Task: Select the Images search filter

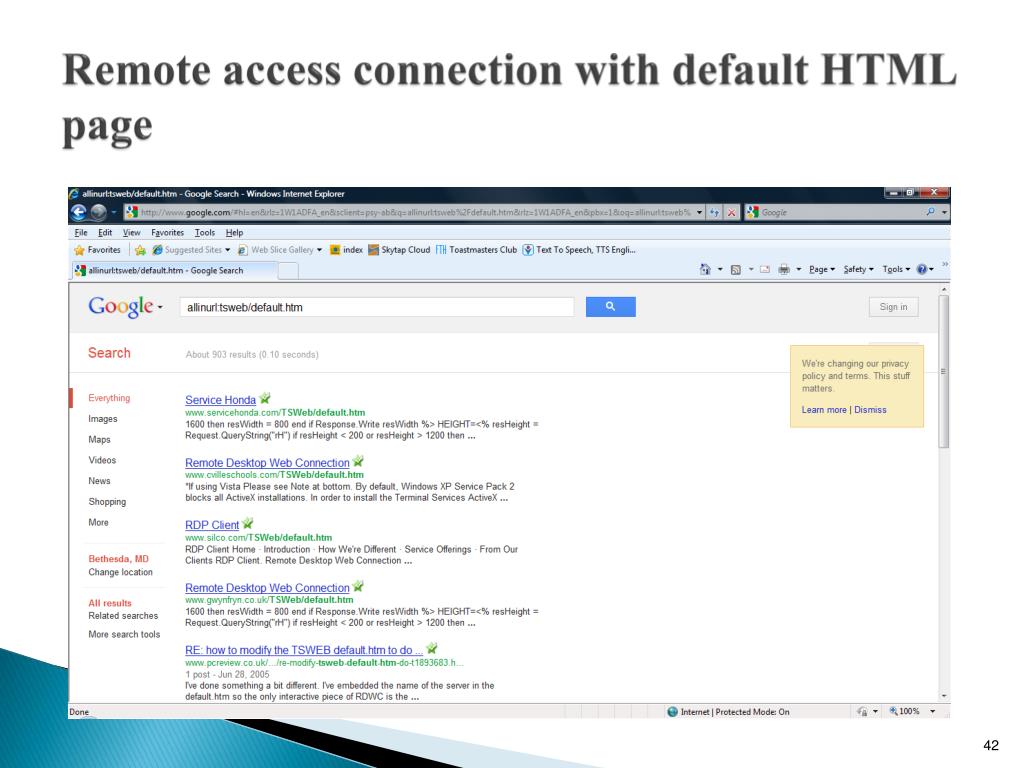Action: click(103, 419)
